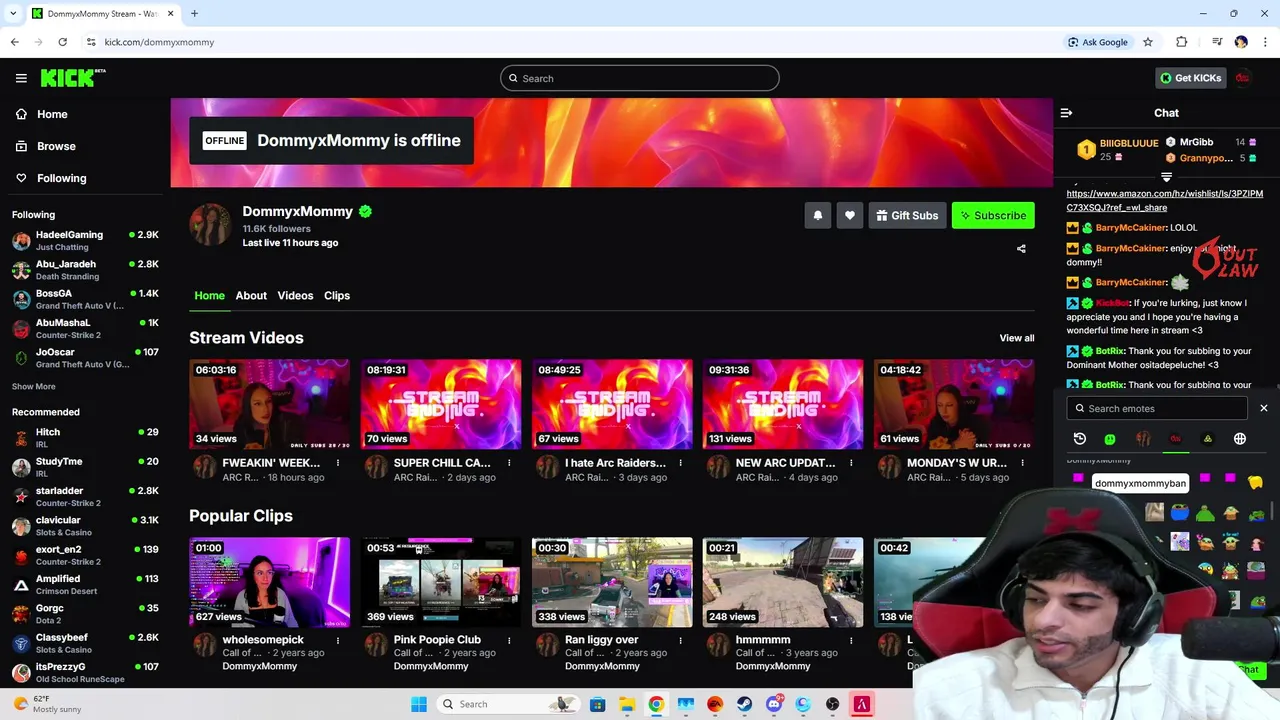Image resolution: width=1280 pixels, height=720 pixels.
Task: Open the share icon below Subscribe
Action: coord(1021,248)
